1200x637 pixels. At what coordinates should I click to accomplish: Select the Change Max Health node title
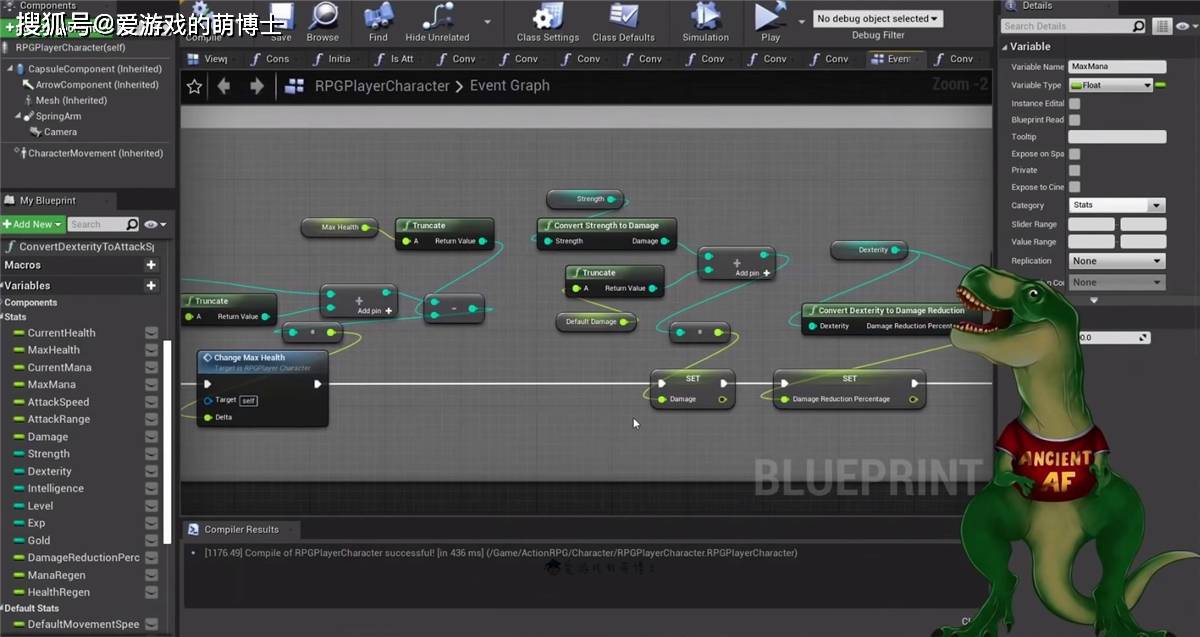tap(249, 358)
